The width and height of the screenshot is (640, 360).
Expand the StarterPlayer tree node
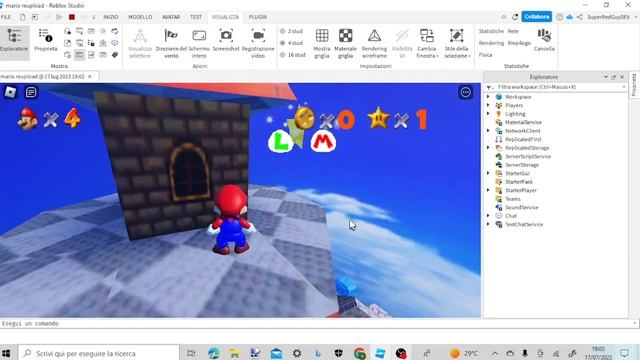488,190
